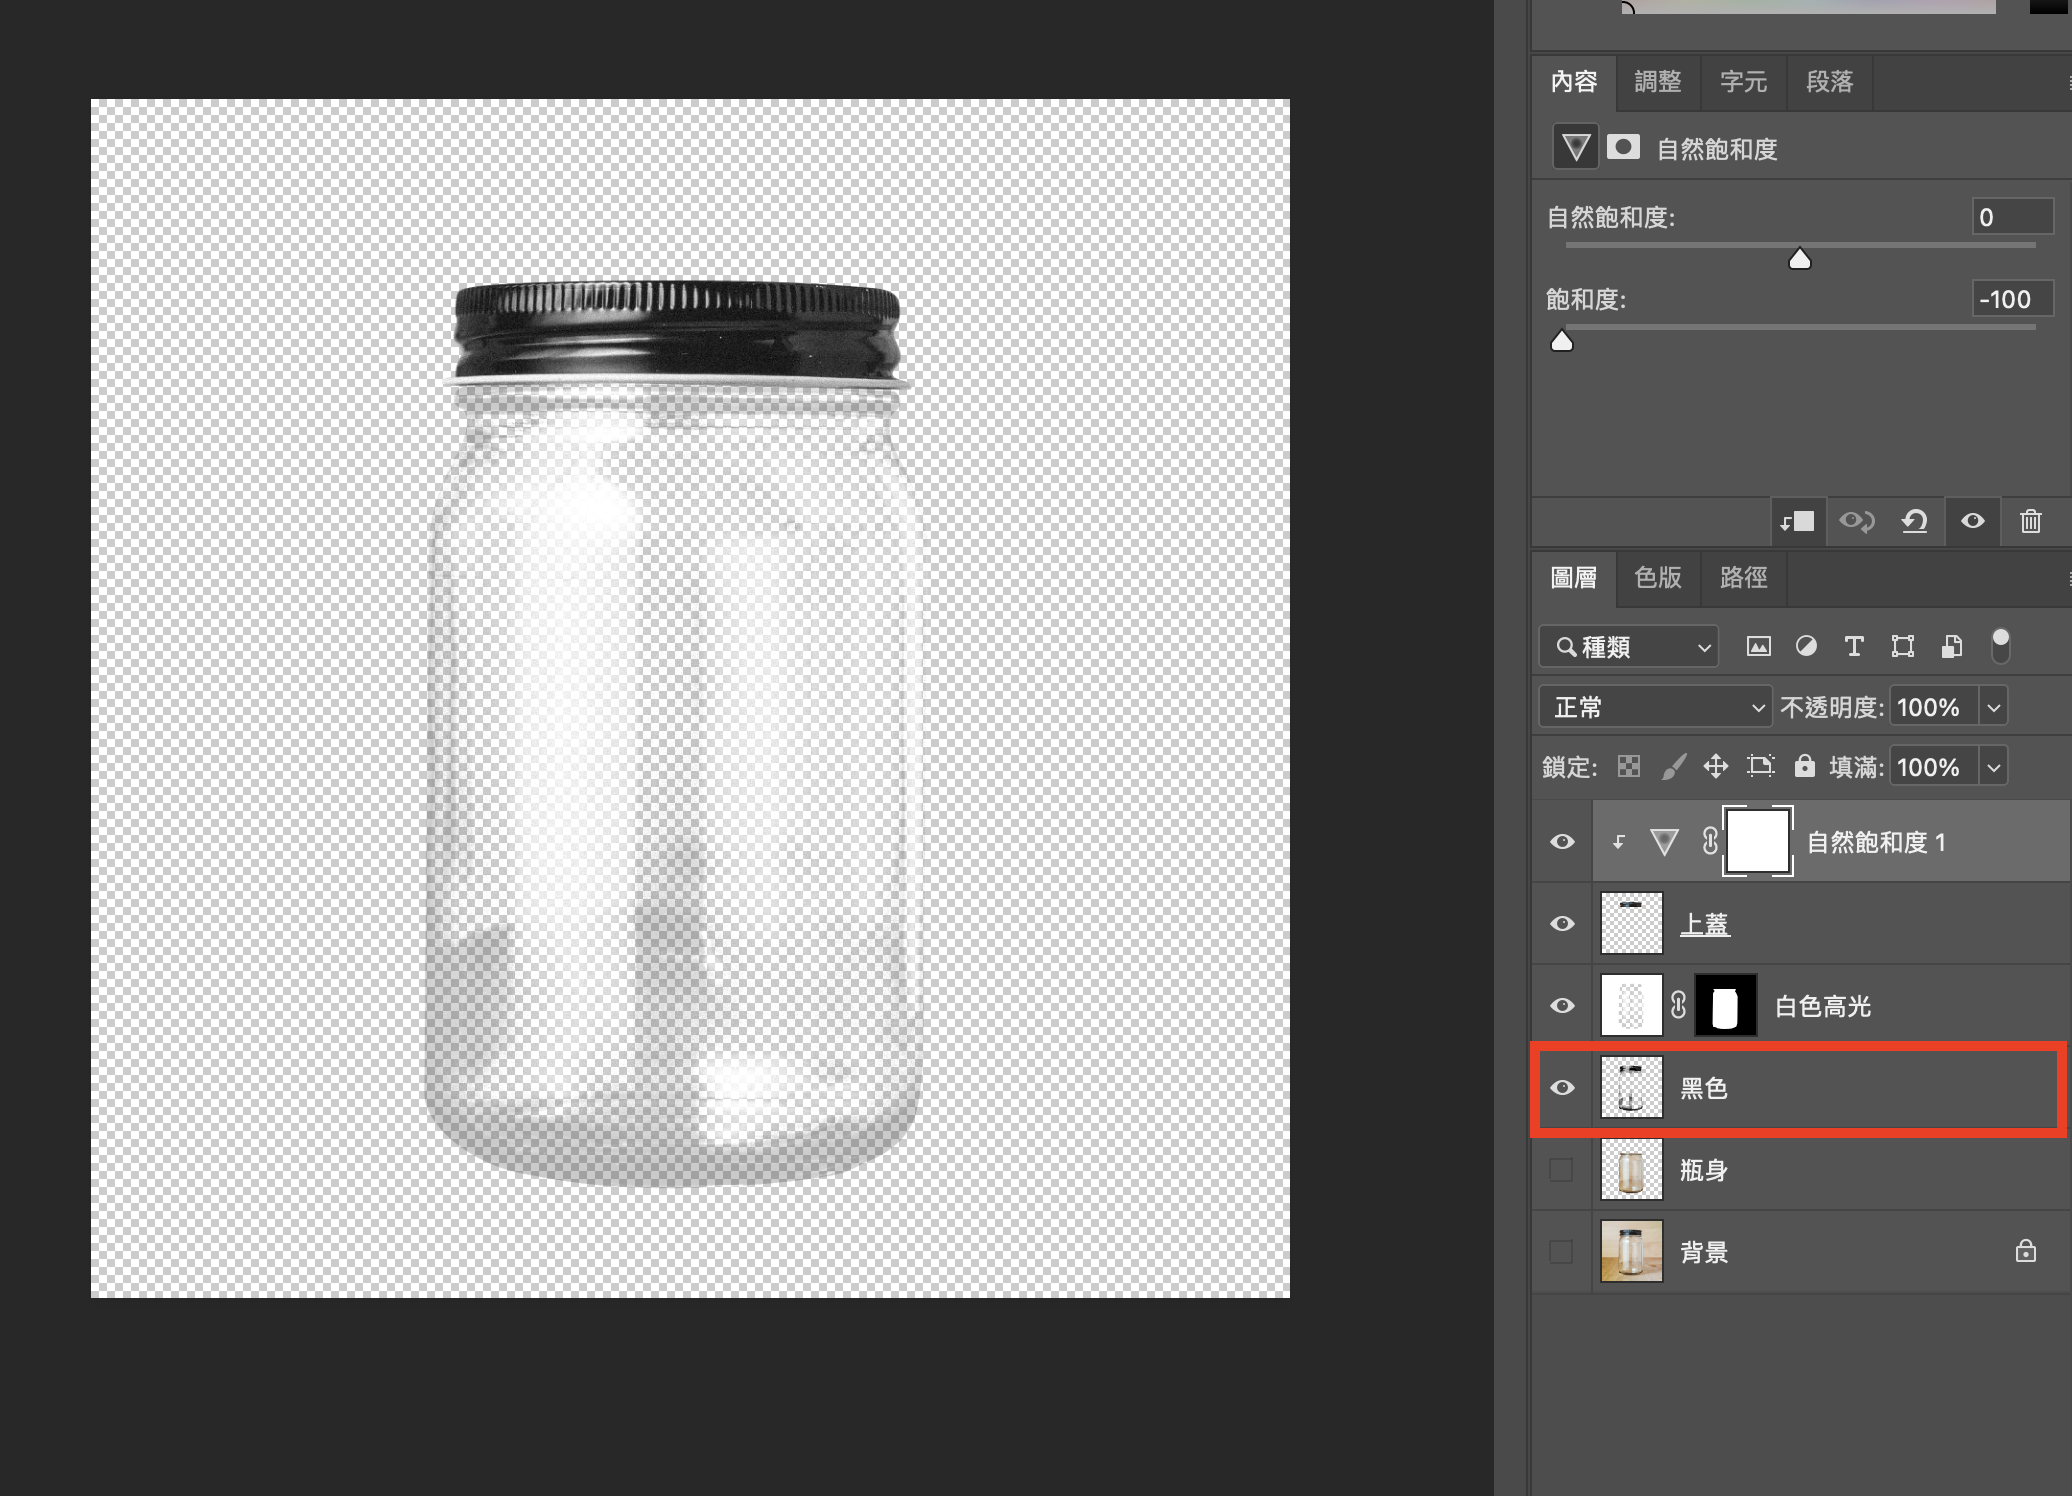Lock image pixels brush icon

[x=1673, y=767]
